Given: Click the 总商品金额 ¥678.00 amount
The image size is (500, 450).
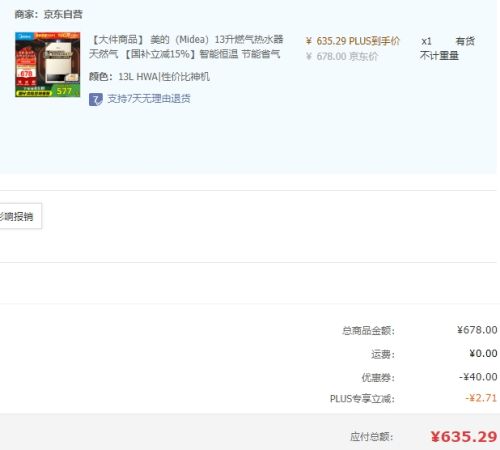Looking at the screenshot, I should (x=477, y=330).
